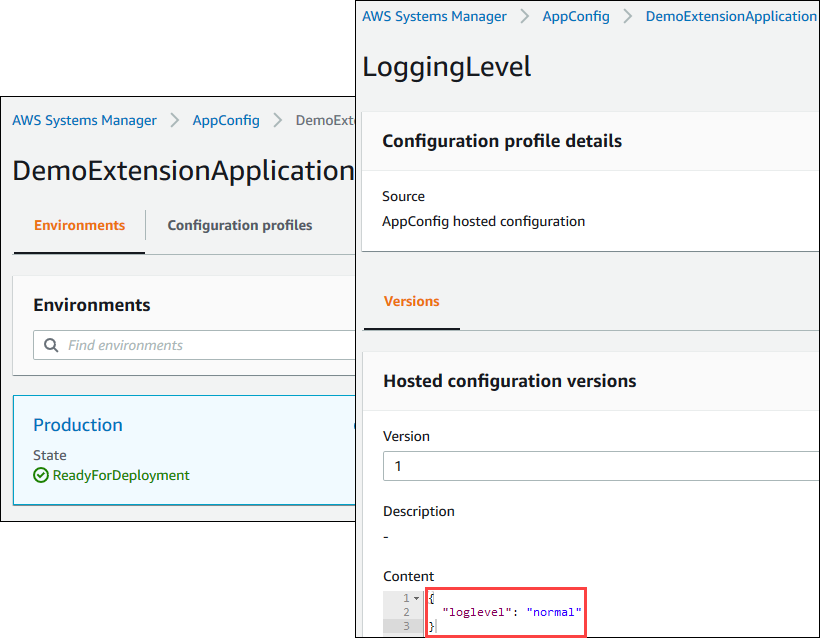Click the Description label

coord(419,511)
